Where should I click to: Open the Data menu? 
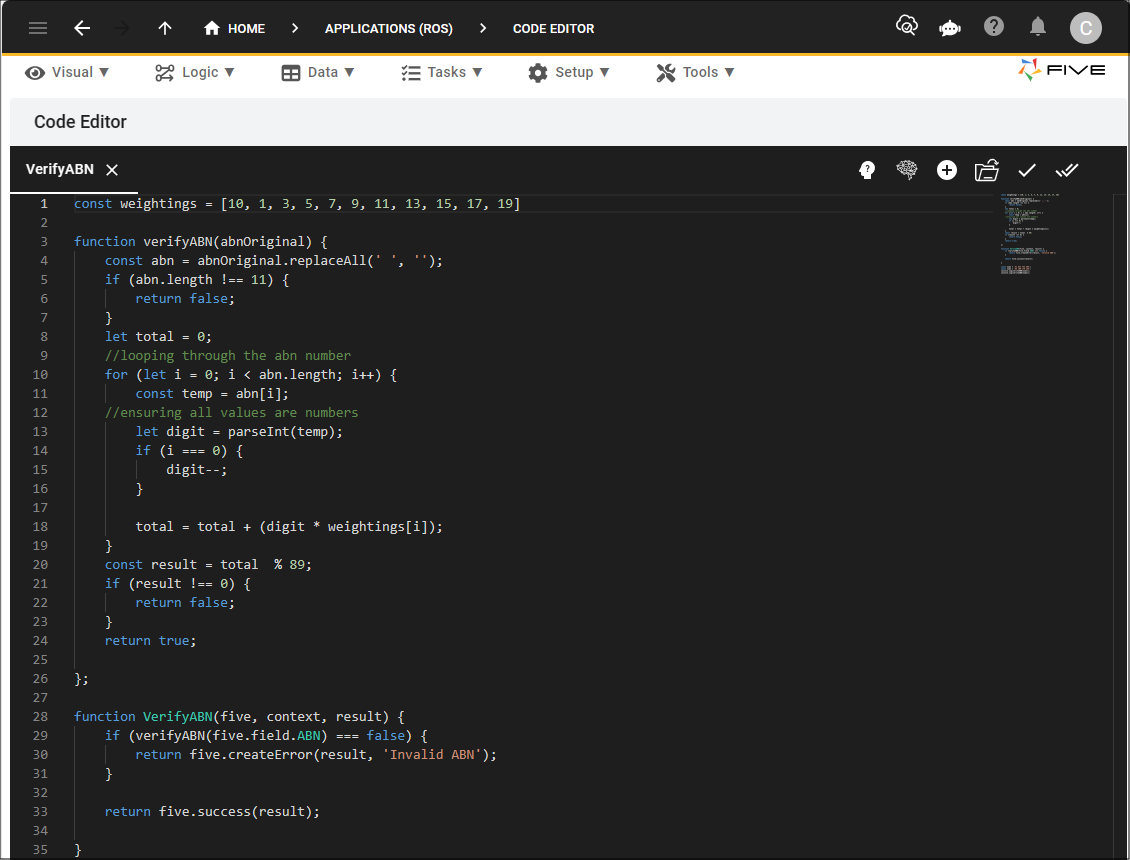(318, 72)
